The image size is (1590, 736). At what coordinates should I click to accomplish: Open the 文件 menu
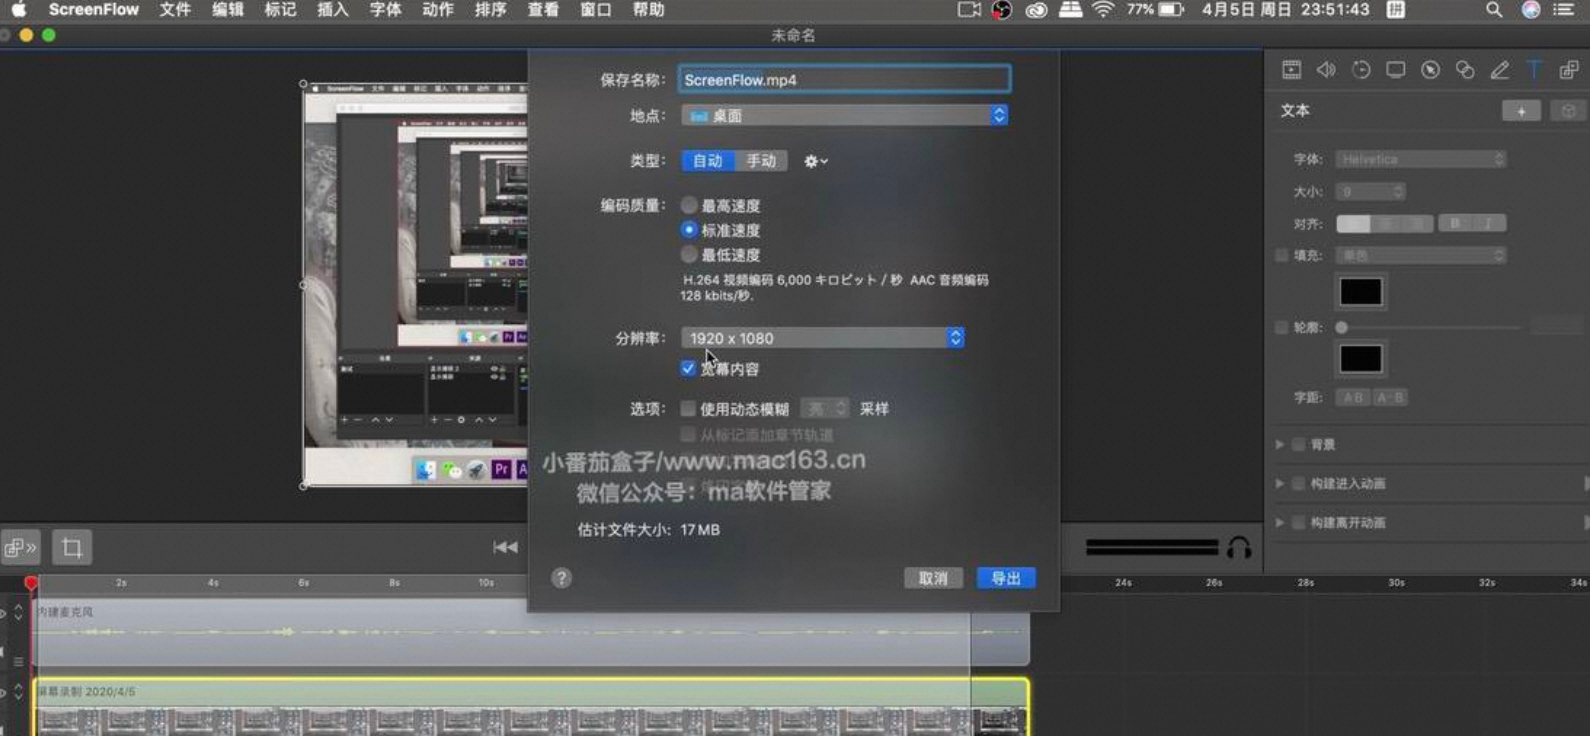(x=175, y=10)
